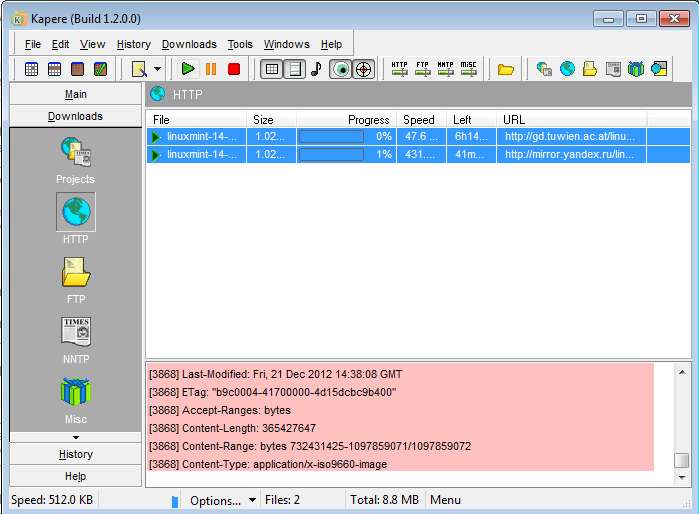This screenshot has height=514, width=699.
Task: Click the log scrollbar thumb
Action: tap(682, 460)
